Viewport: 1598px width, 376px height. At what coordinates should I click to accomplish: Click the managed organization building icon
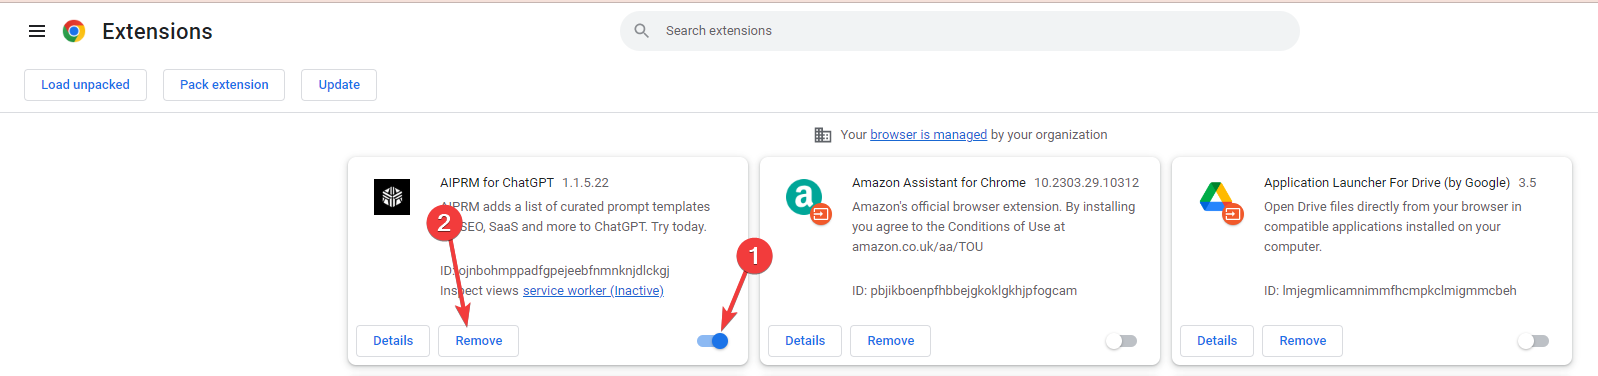[823, 135]
